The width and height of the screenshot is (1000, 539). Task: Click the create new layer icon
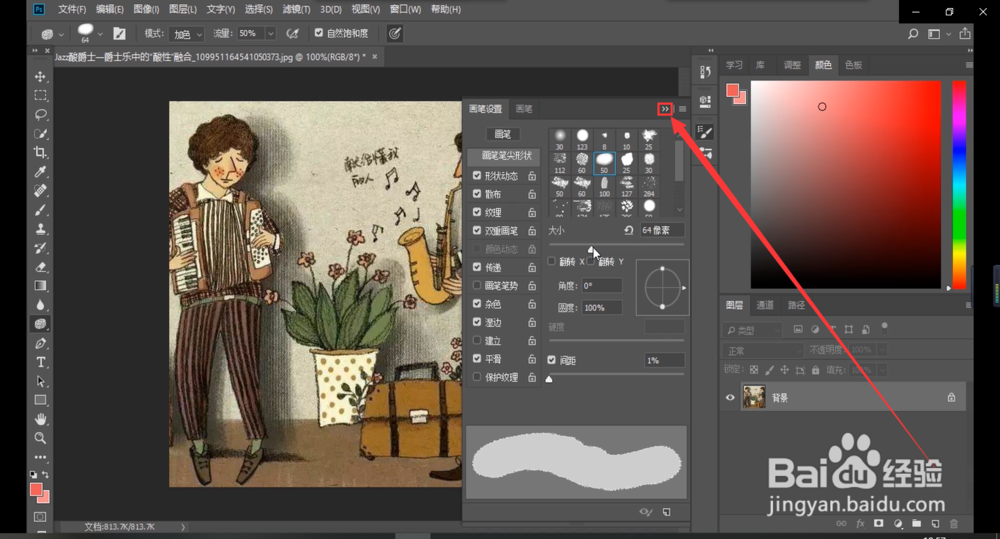(x=935, y=524)
